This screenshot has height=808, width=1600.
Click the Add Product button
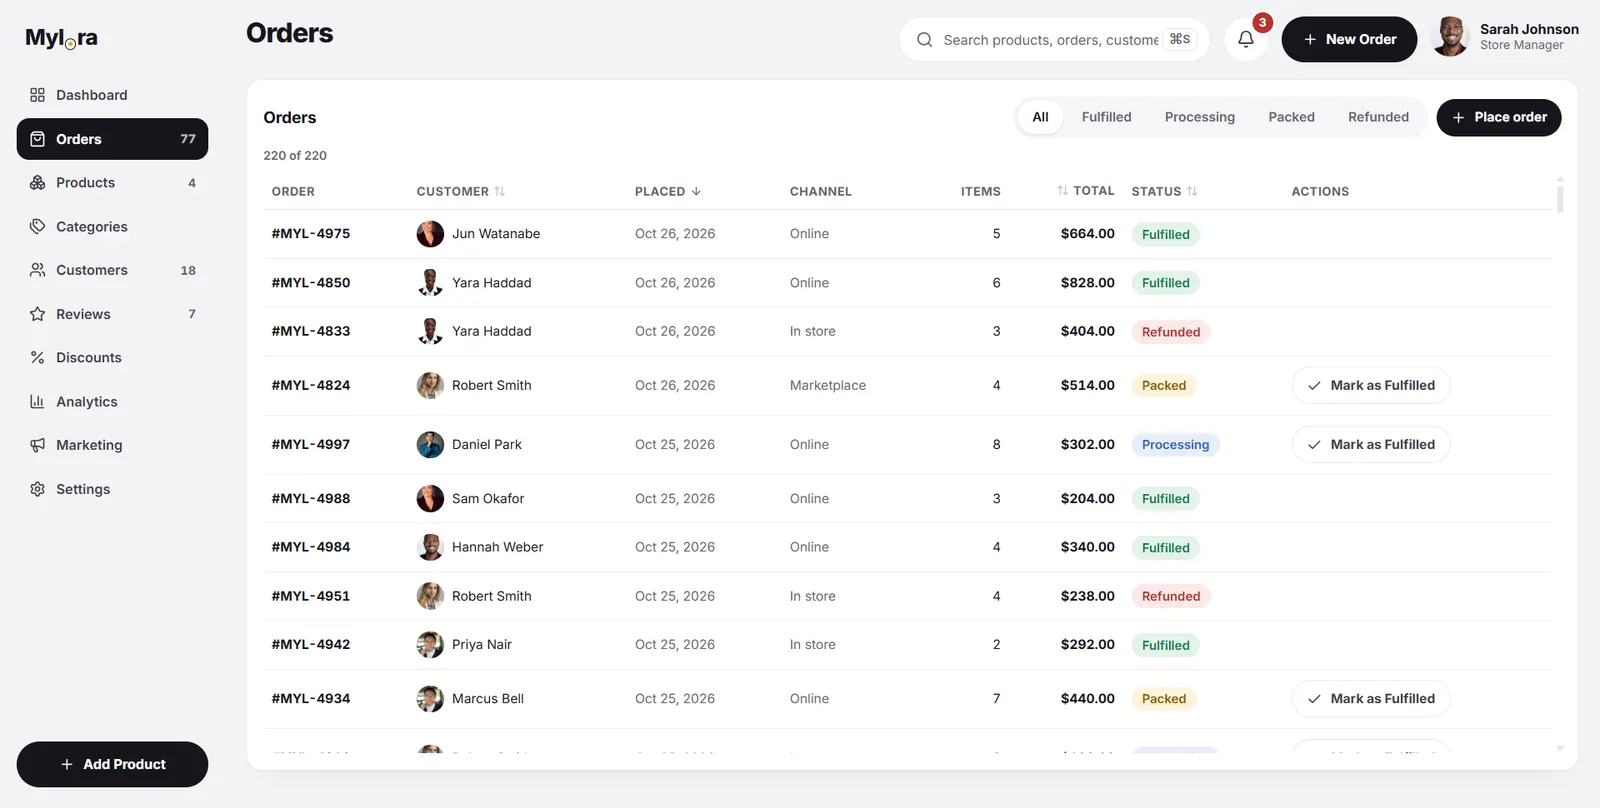tap(112, 764)
